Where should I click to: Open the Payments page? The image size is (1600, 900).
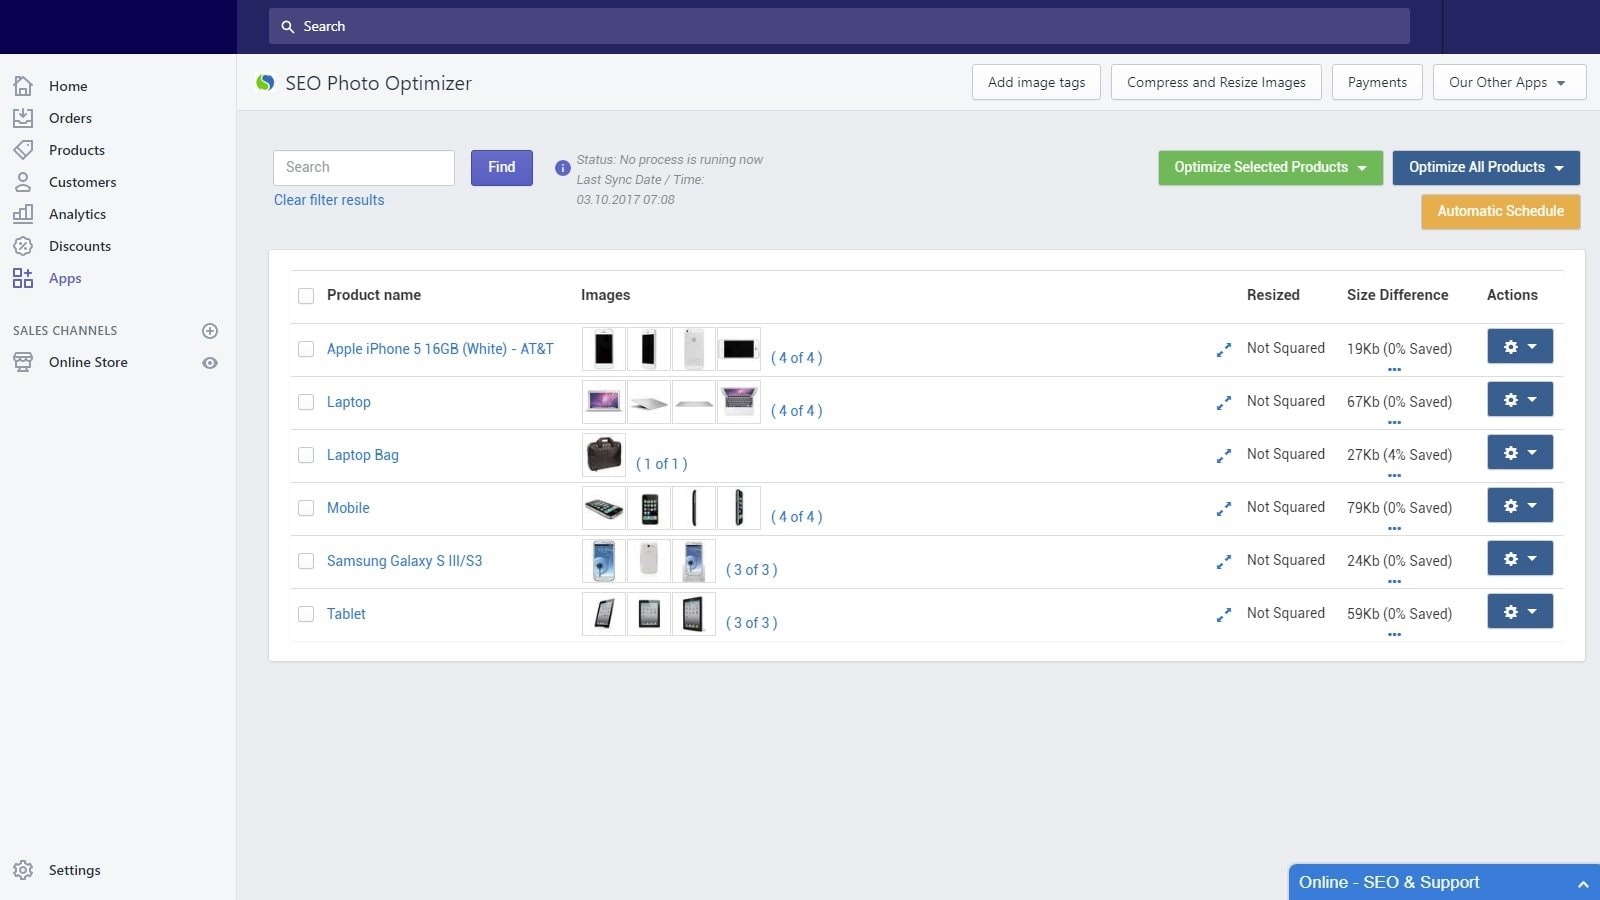coord(1377,82)
